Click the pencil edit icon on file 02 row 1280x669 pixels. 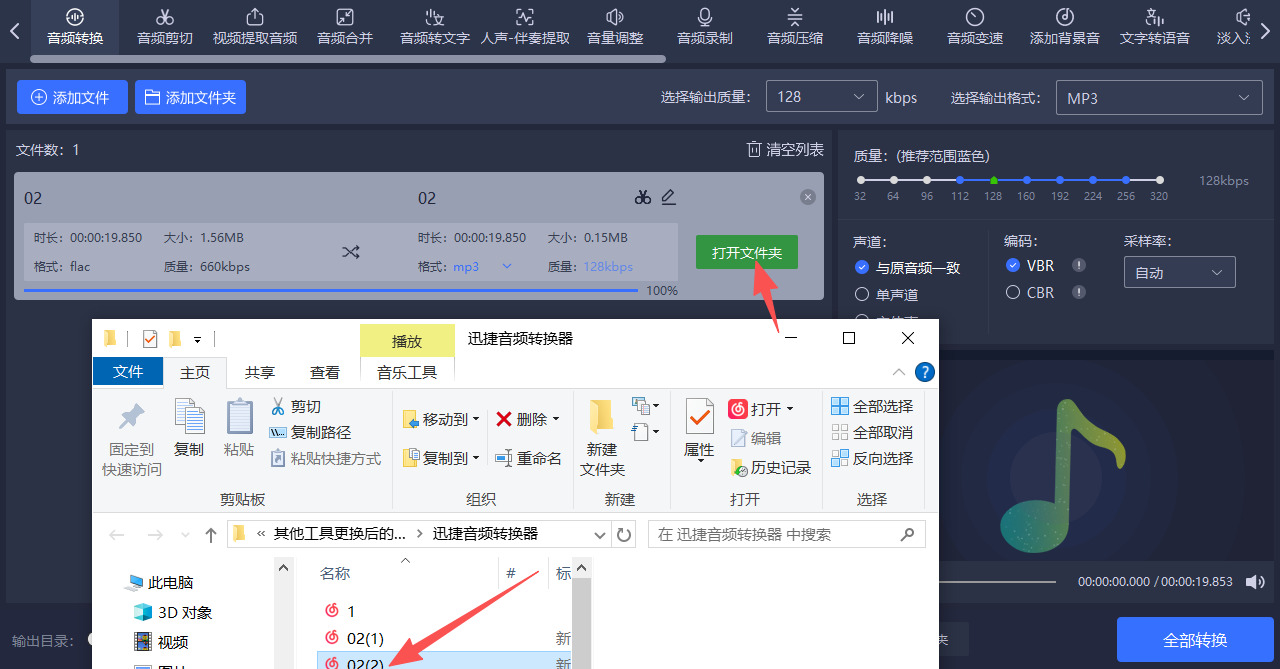tap(669, 197)
